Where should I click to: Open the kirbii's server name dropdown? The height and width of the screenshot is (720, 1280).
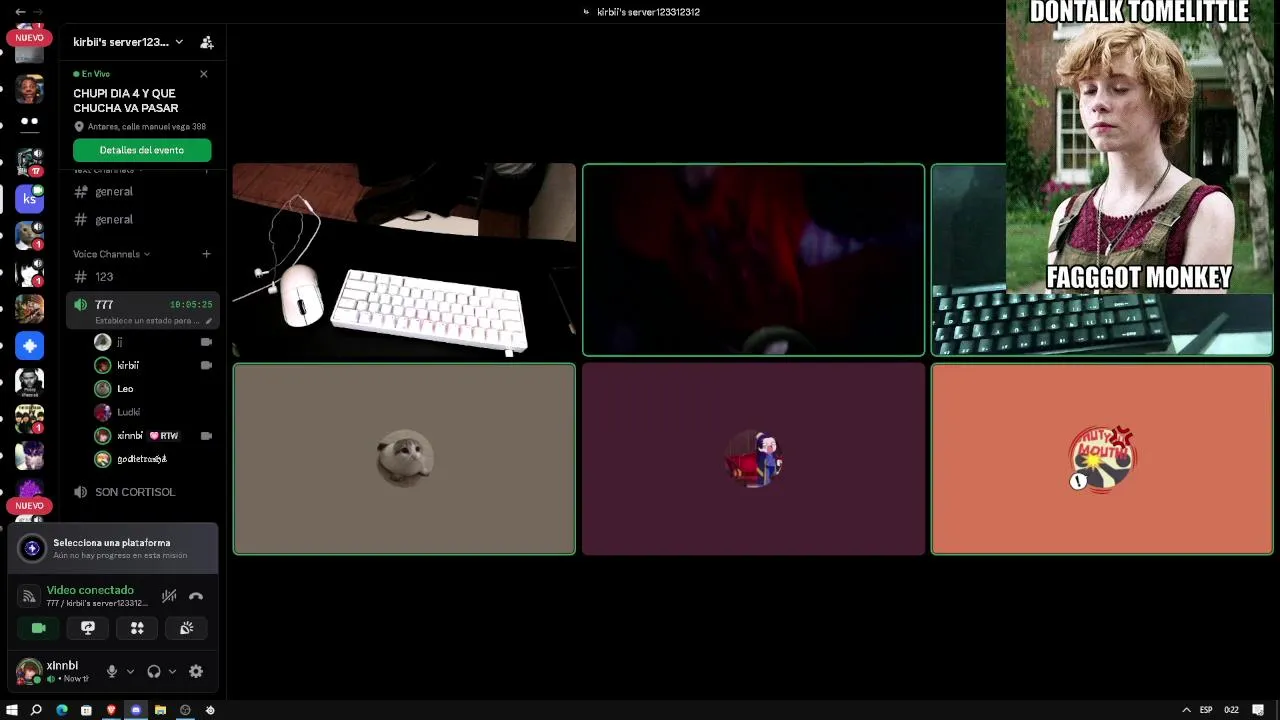[x=128, y=42]
